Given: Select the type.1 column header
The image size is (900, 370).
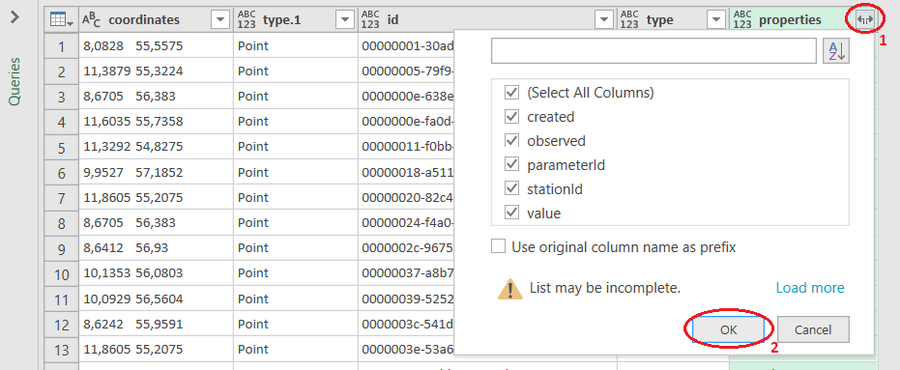Looking at the screenshot, I should click(296, 20).
